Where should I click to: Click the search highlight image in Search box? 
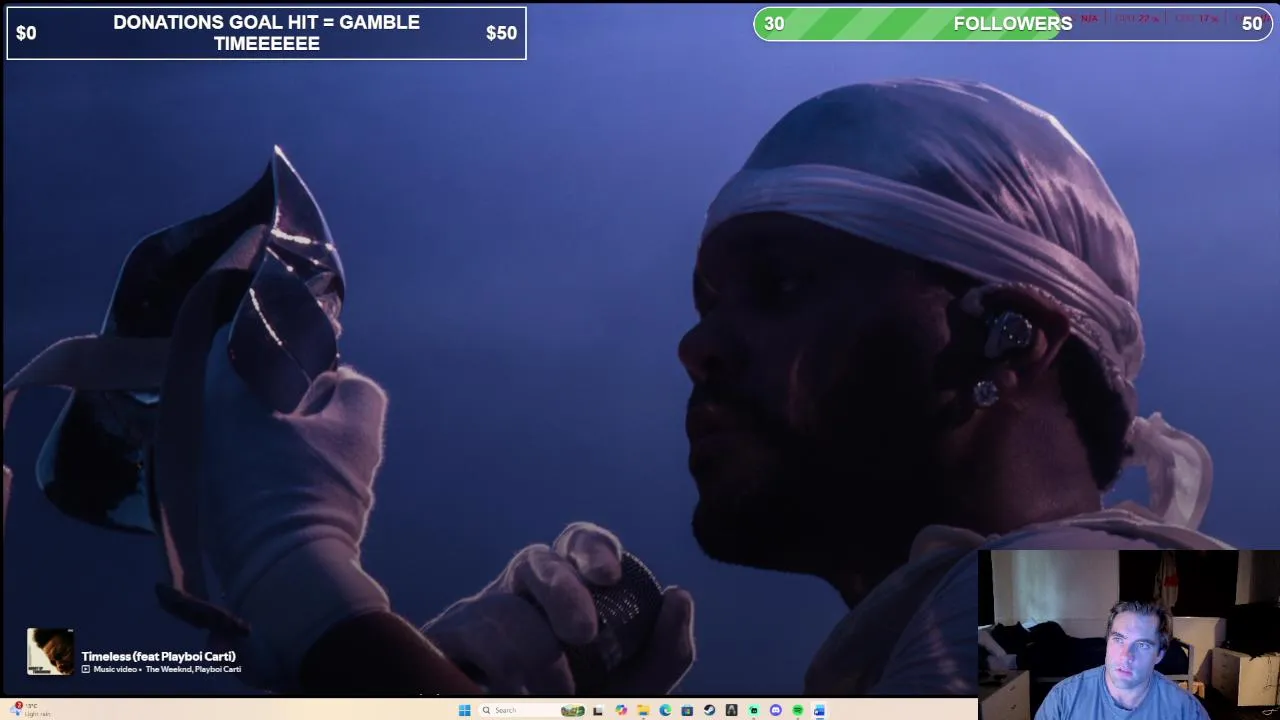point(572,710)
